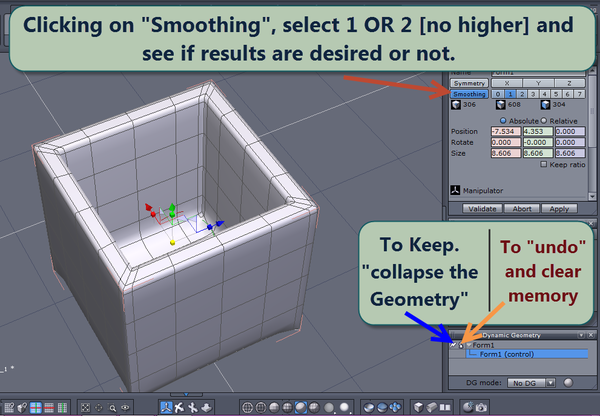Click the cube primitive icon in bottom toolbar
600x416 pixels.
[418, 408]
